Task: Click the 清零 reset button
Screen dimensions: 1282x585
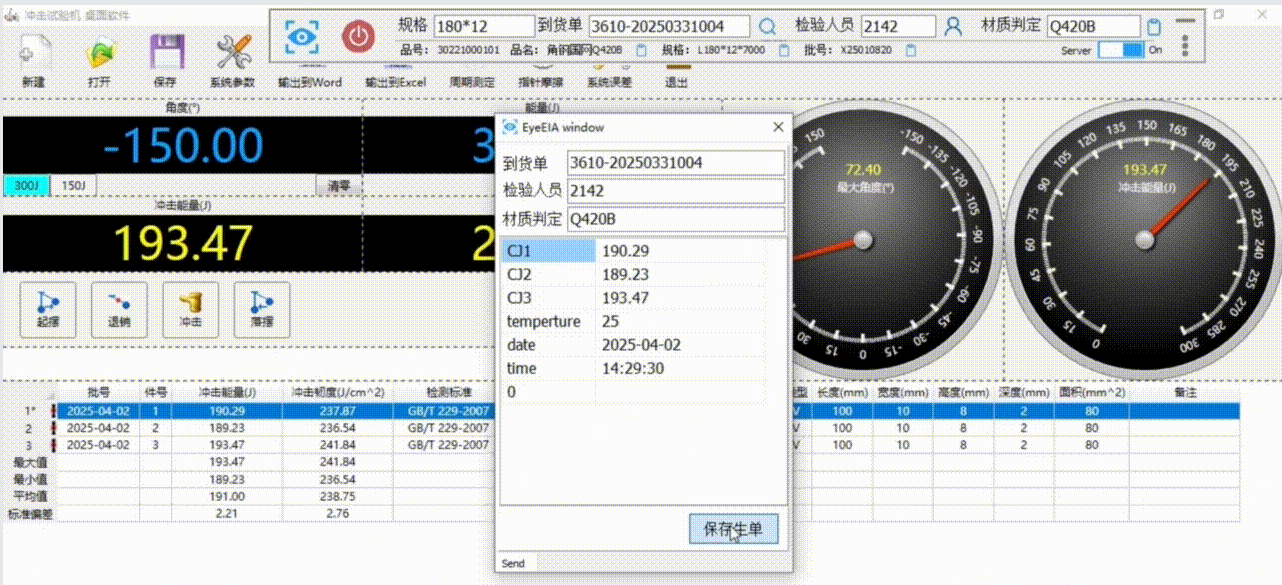Action: 338,185
